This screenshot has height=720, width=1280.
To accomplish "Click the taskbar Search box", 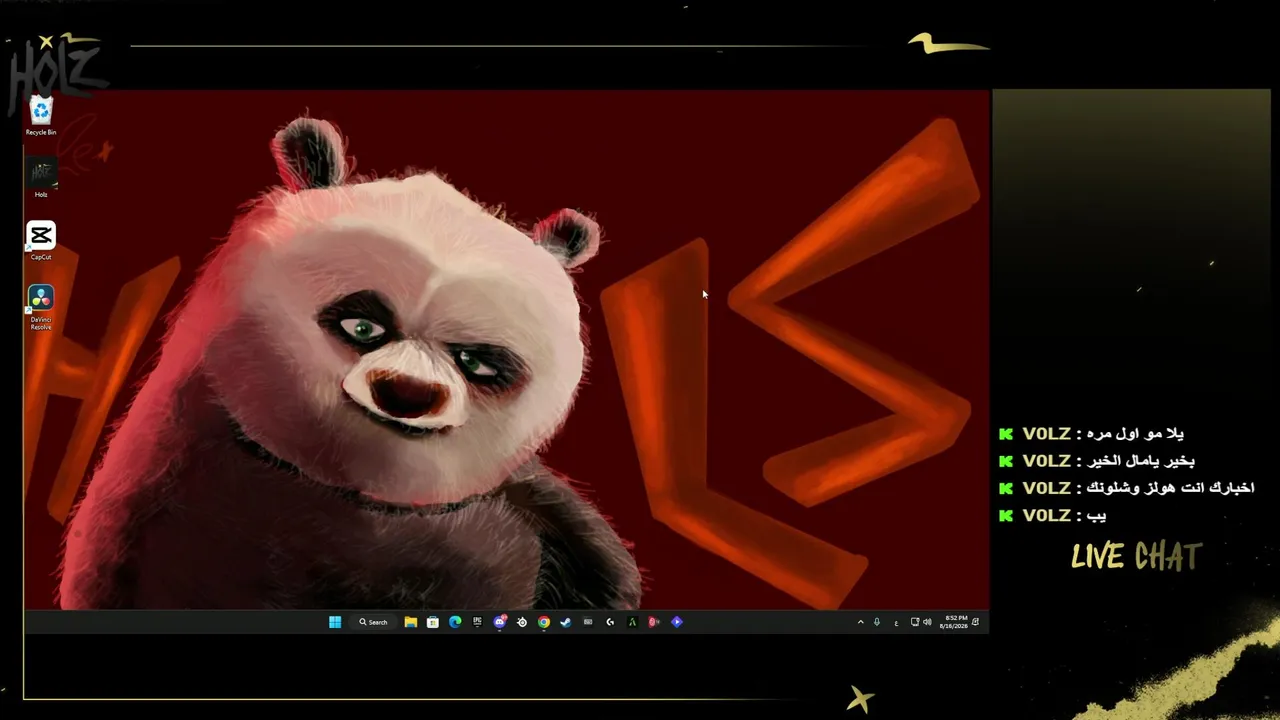I will [x=374, y=622].
